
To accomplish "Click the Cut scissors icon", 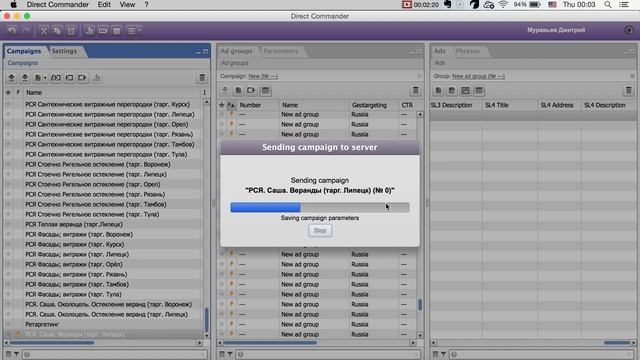I will tap(44, 31).
